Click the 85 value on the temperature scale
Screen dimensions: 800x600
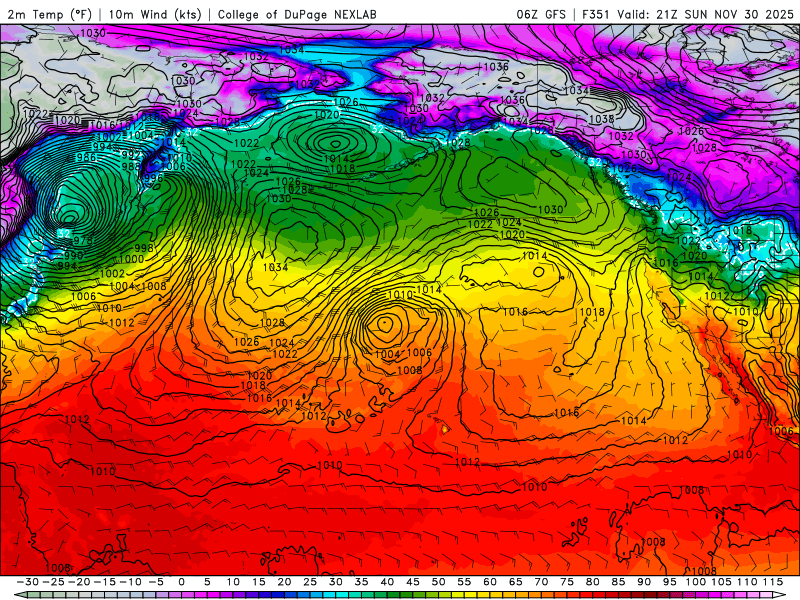[x=618, y=582]
